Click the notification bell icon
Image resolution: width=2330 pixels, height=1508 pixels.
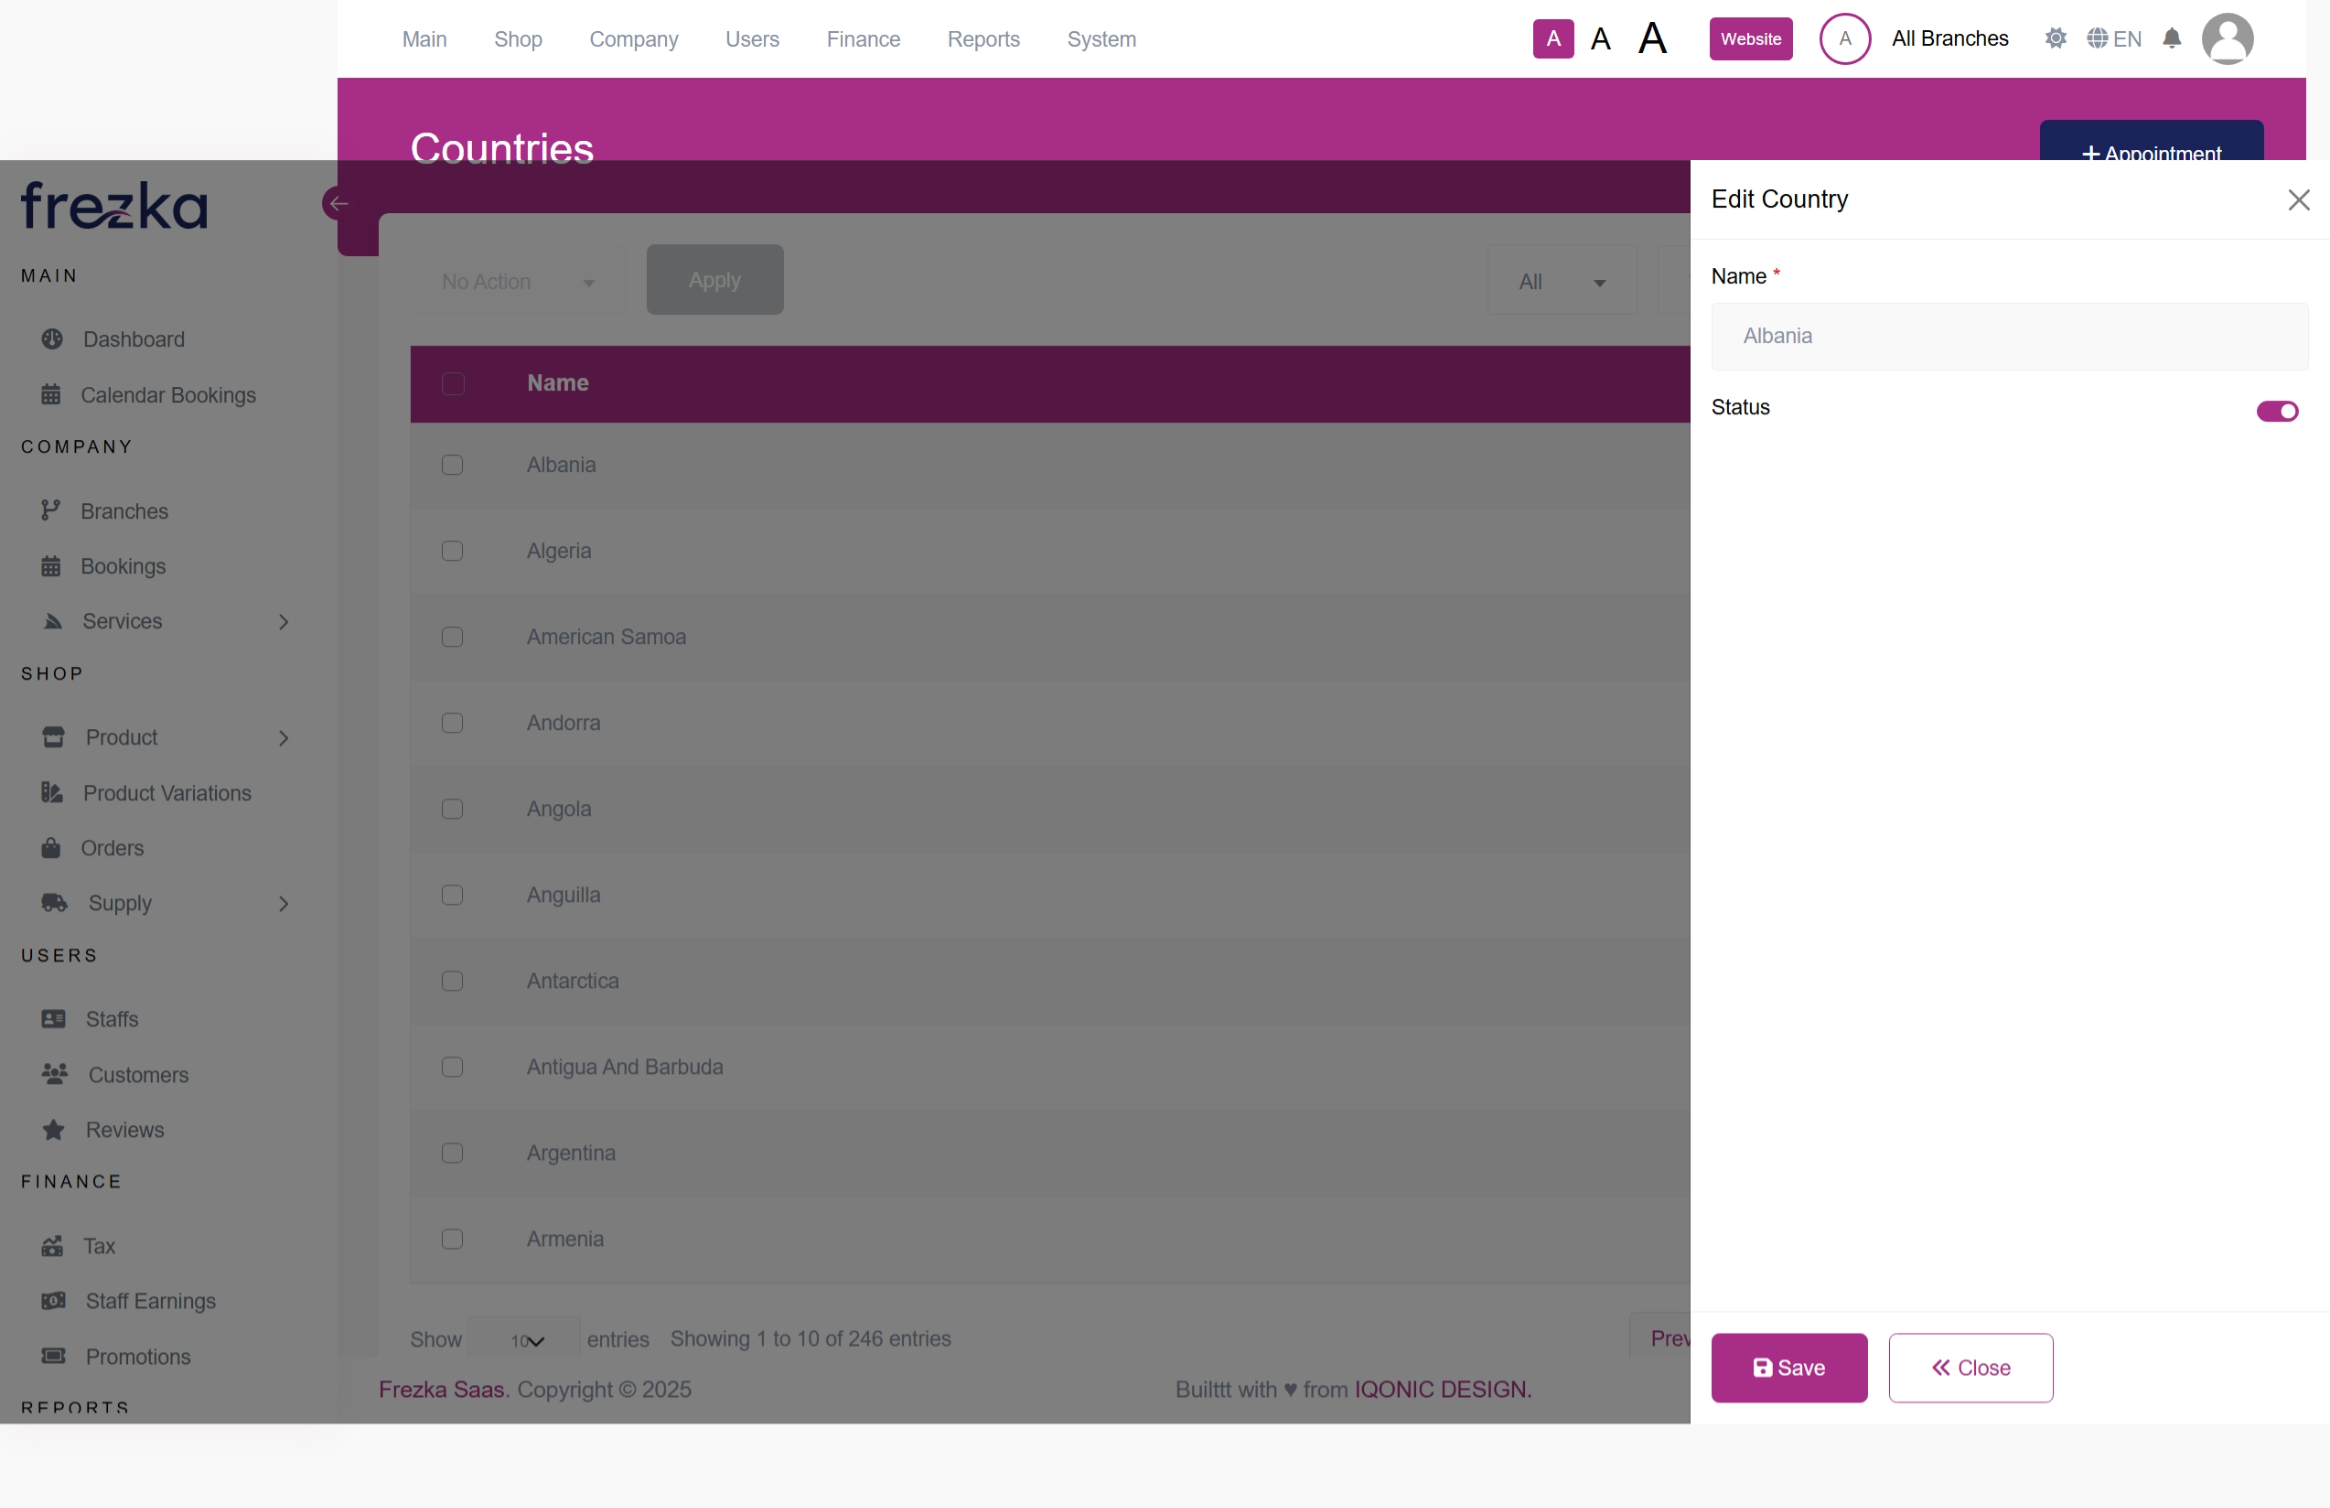pyautogui.click(x=2171, y=39)
